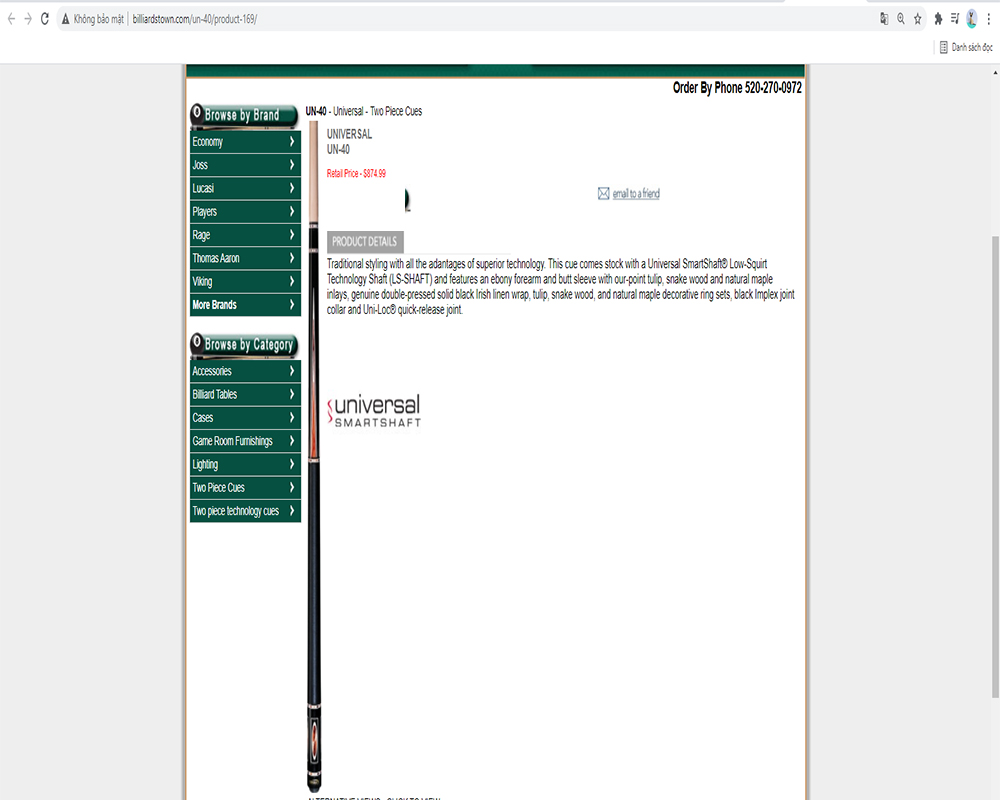Viewport: 1000px width, 800px height.
Task: Click the browser forward arrow
Action: (27, 19)
